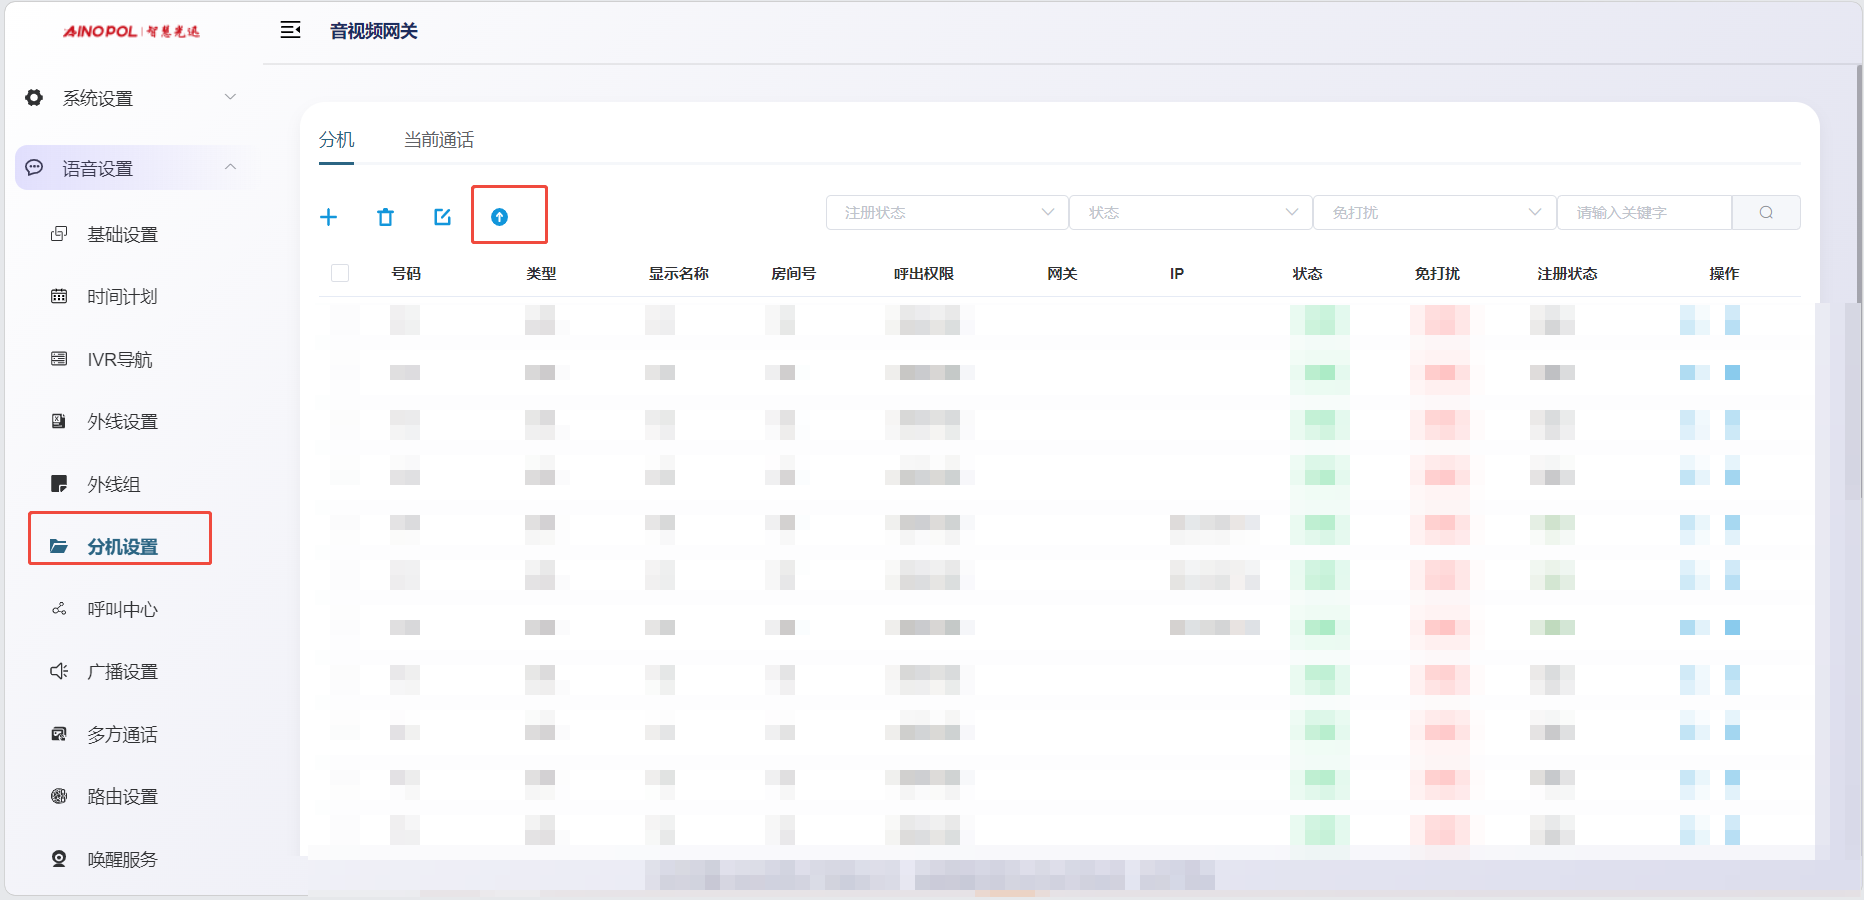This screenshot has height=900, width=1864.
Task: Click the search magnifier icon
Action: (1766, 213)
